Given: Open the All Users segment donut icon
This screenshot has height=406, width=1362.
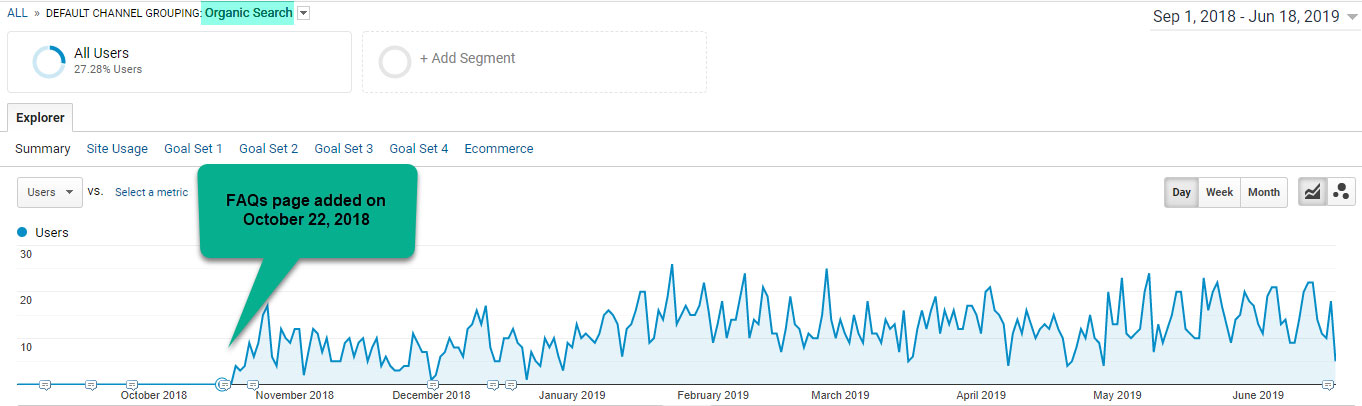Looking at the screenshot, I should click(49, 61).
